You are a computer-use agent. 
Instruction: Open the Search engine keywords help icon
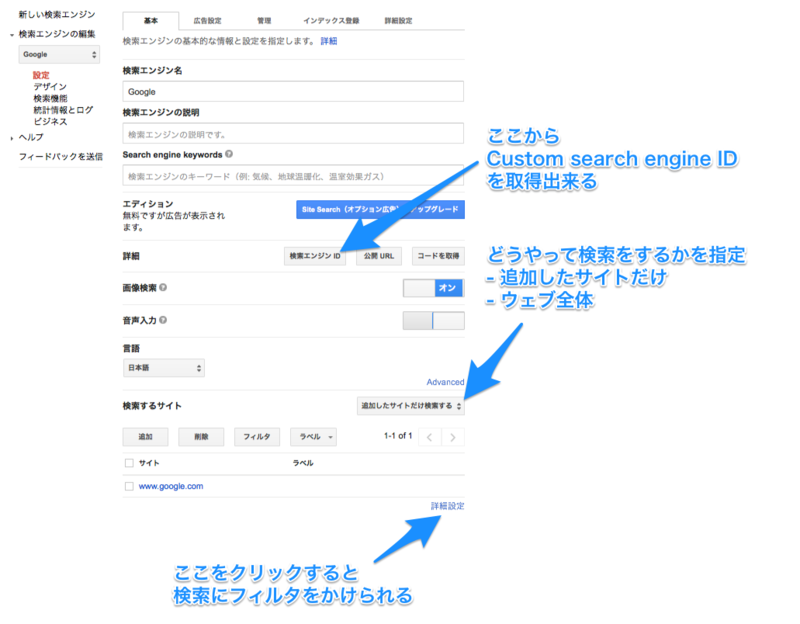pos(229,154)
